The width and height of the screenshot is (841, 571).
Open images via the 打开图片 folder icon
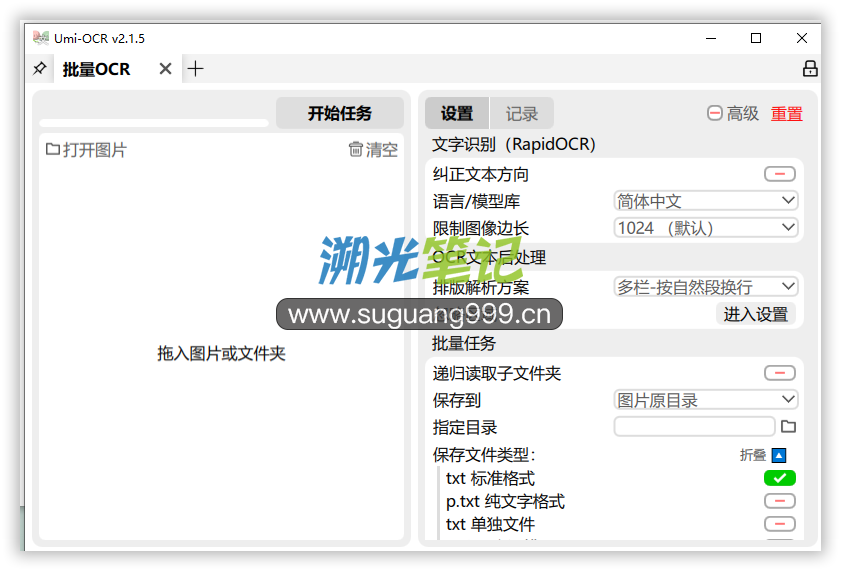(53, 149)
